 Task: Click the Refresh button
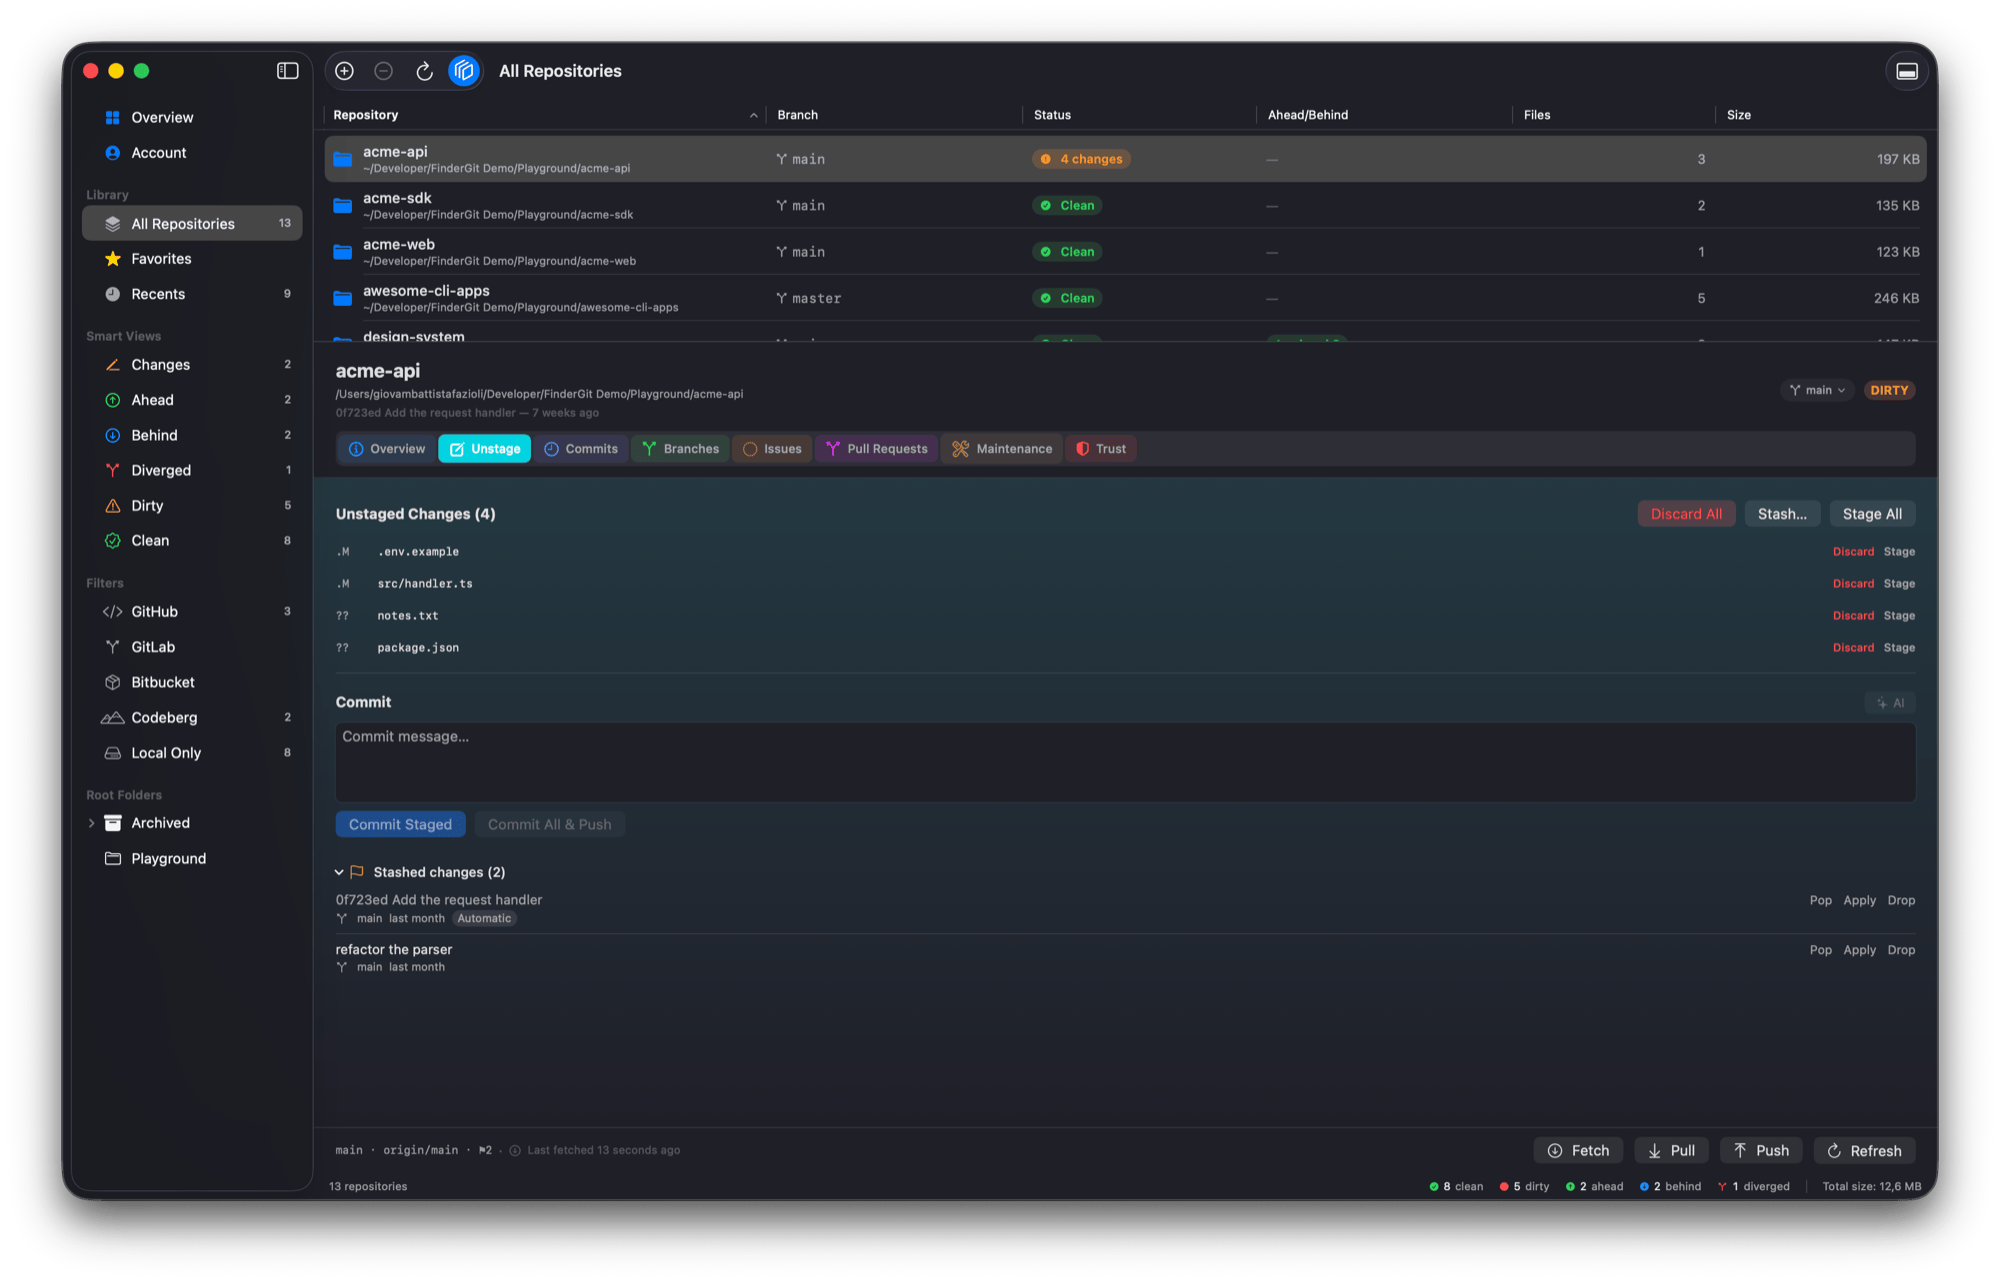(x=1864, y=1151)
